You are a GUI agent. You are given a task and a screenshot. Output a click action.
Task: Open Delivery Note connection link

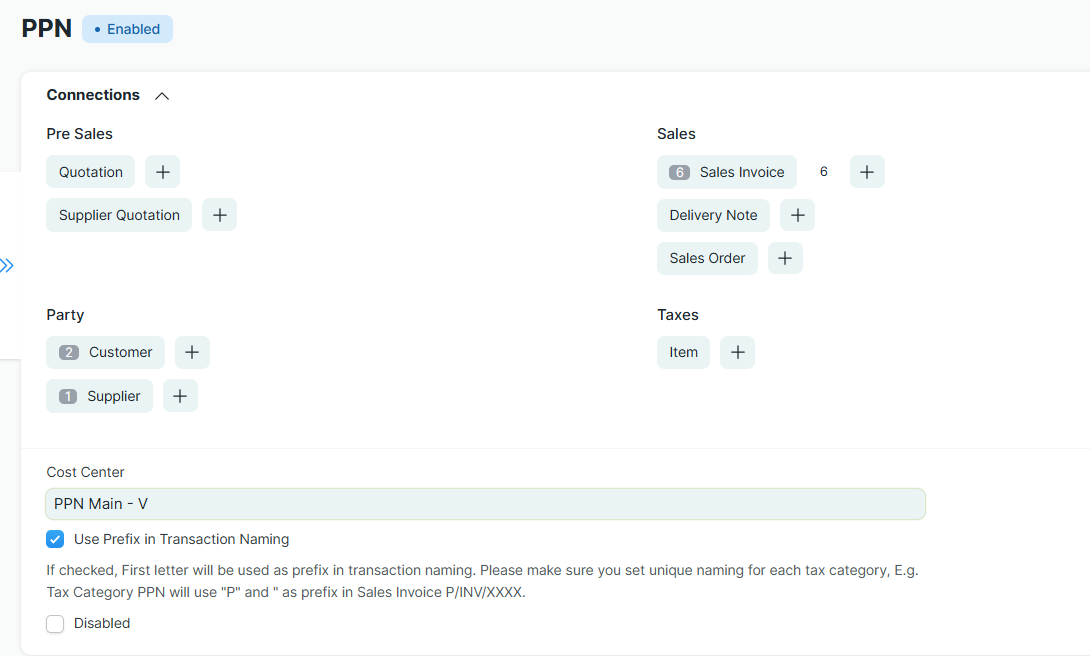point(713,215)
